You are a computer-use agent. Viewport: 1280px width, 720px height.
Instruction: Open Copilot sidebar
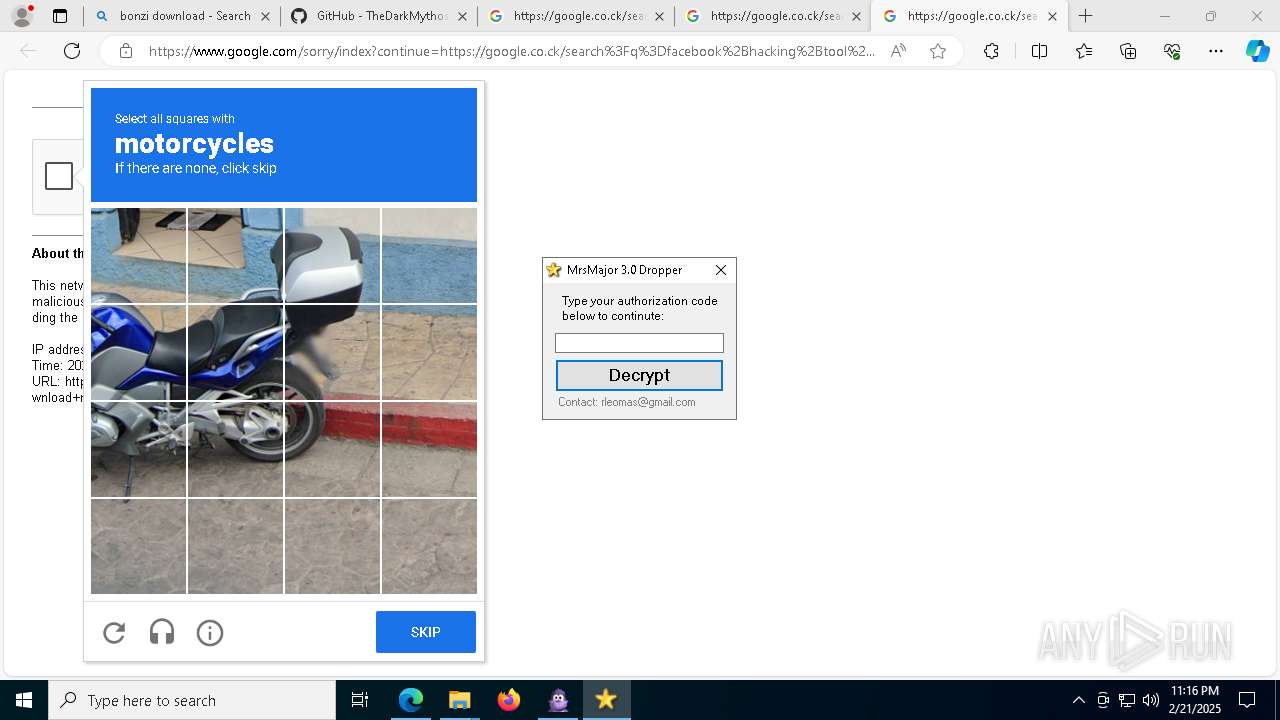(x=1258, y=51)
